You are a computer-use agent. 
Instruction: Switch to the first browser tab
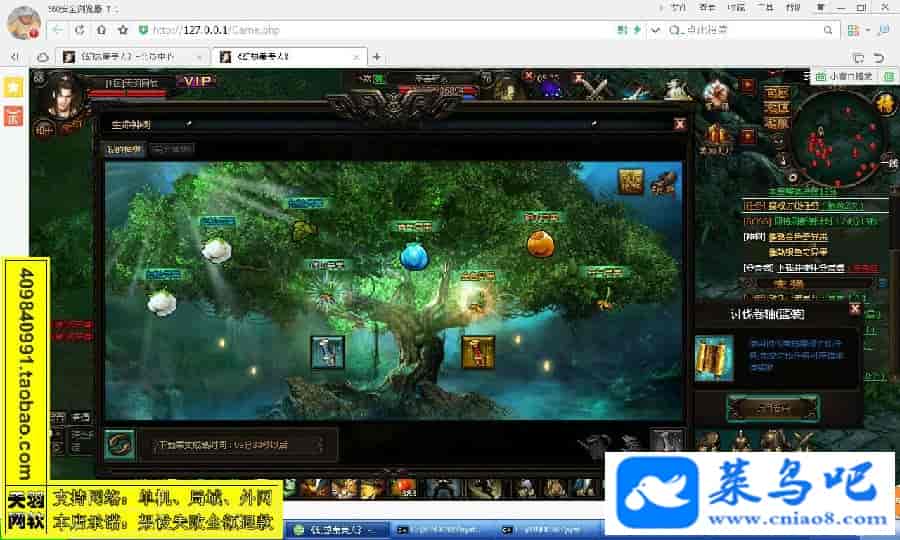pos(132,57)
